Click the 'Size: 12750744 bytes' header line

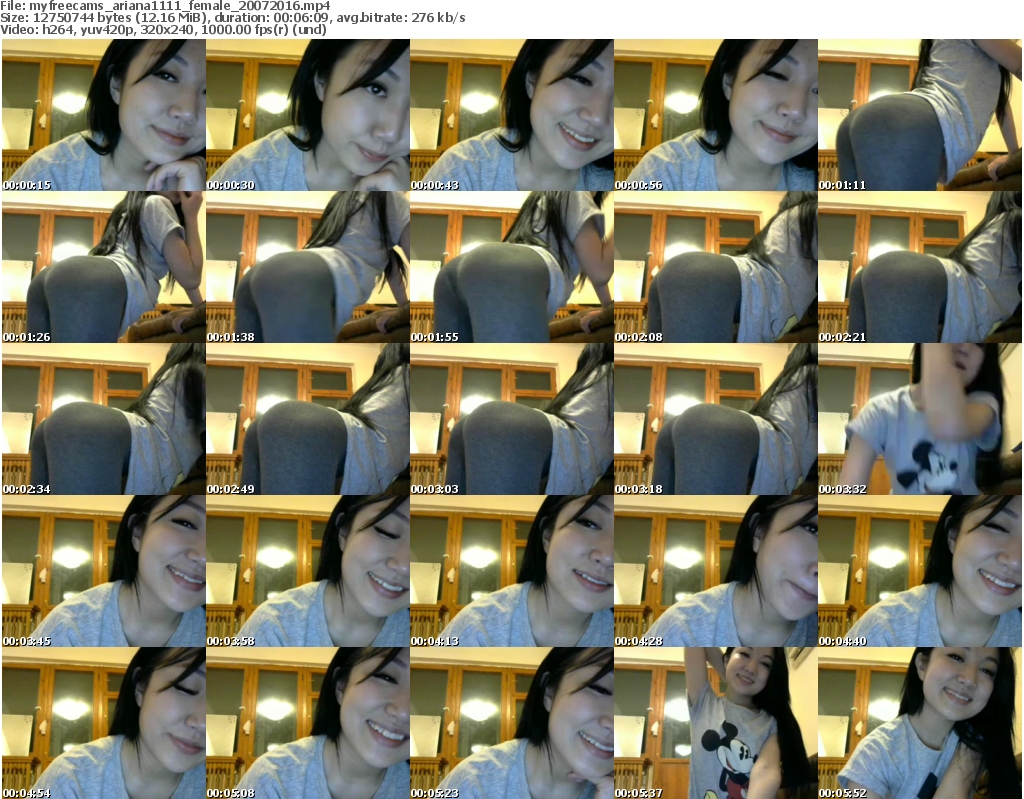coord(233,18)
